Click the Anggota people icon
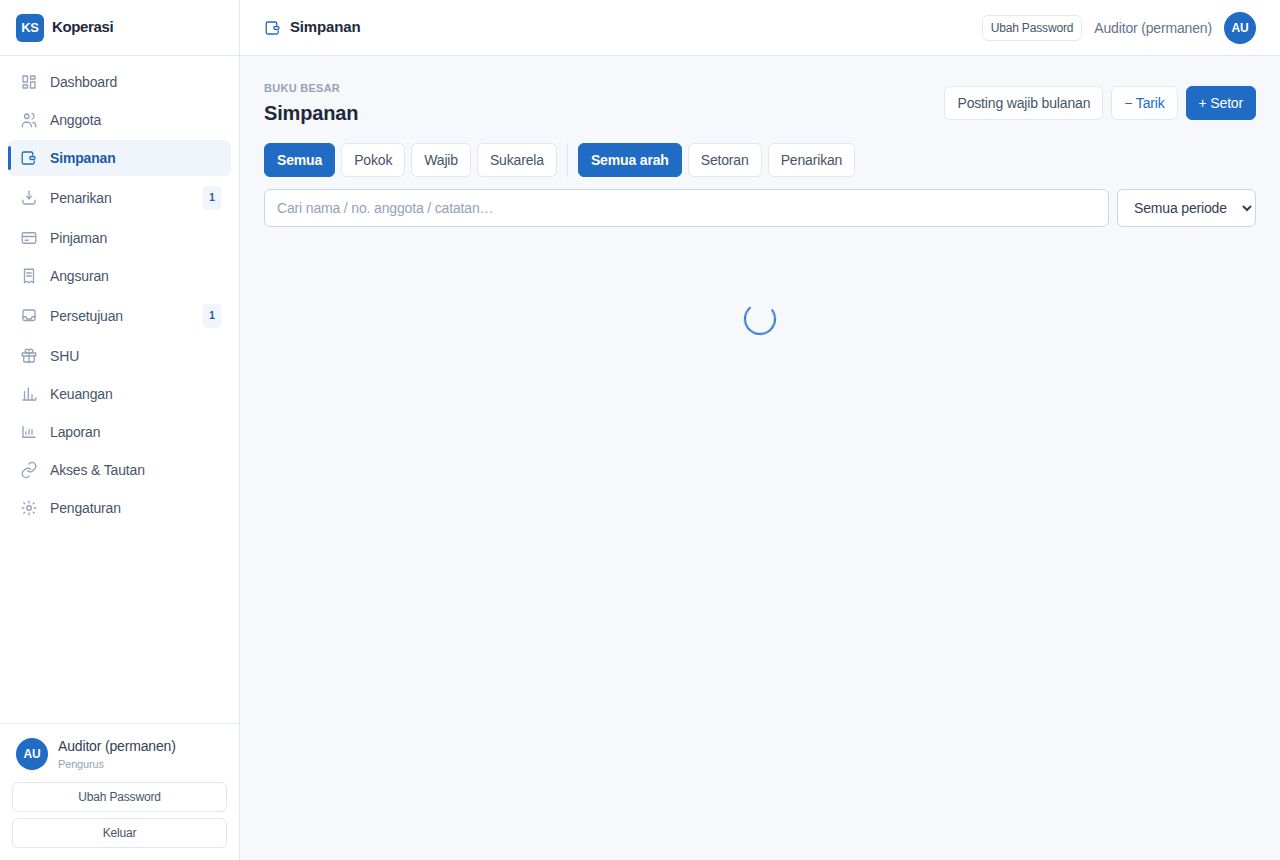 pyautogui.click(x=29, y=120)
